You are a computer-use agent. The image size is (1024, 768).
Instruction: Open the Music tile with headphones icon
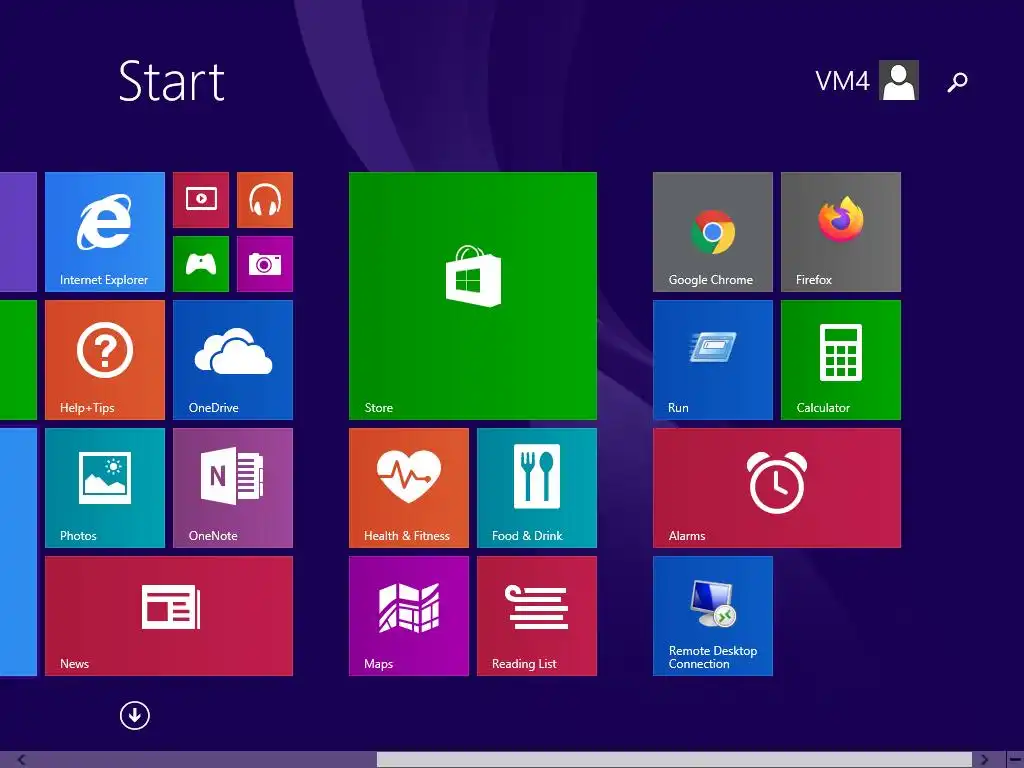pyautogui.click(x=265, y=200)
